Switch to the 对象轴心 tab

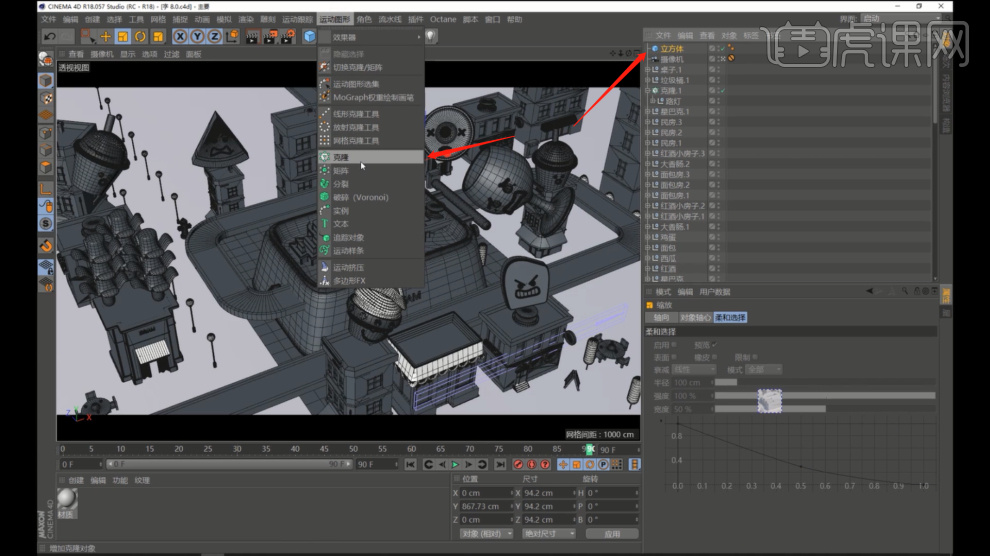[x=695, y=317]
